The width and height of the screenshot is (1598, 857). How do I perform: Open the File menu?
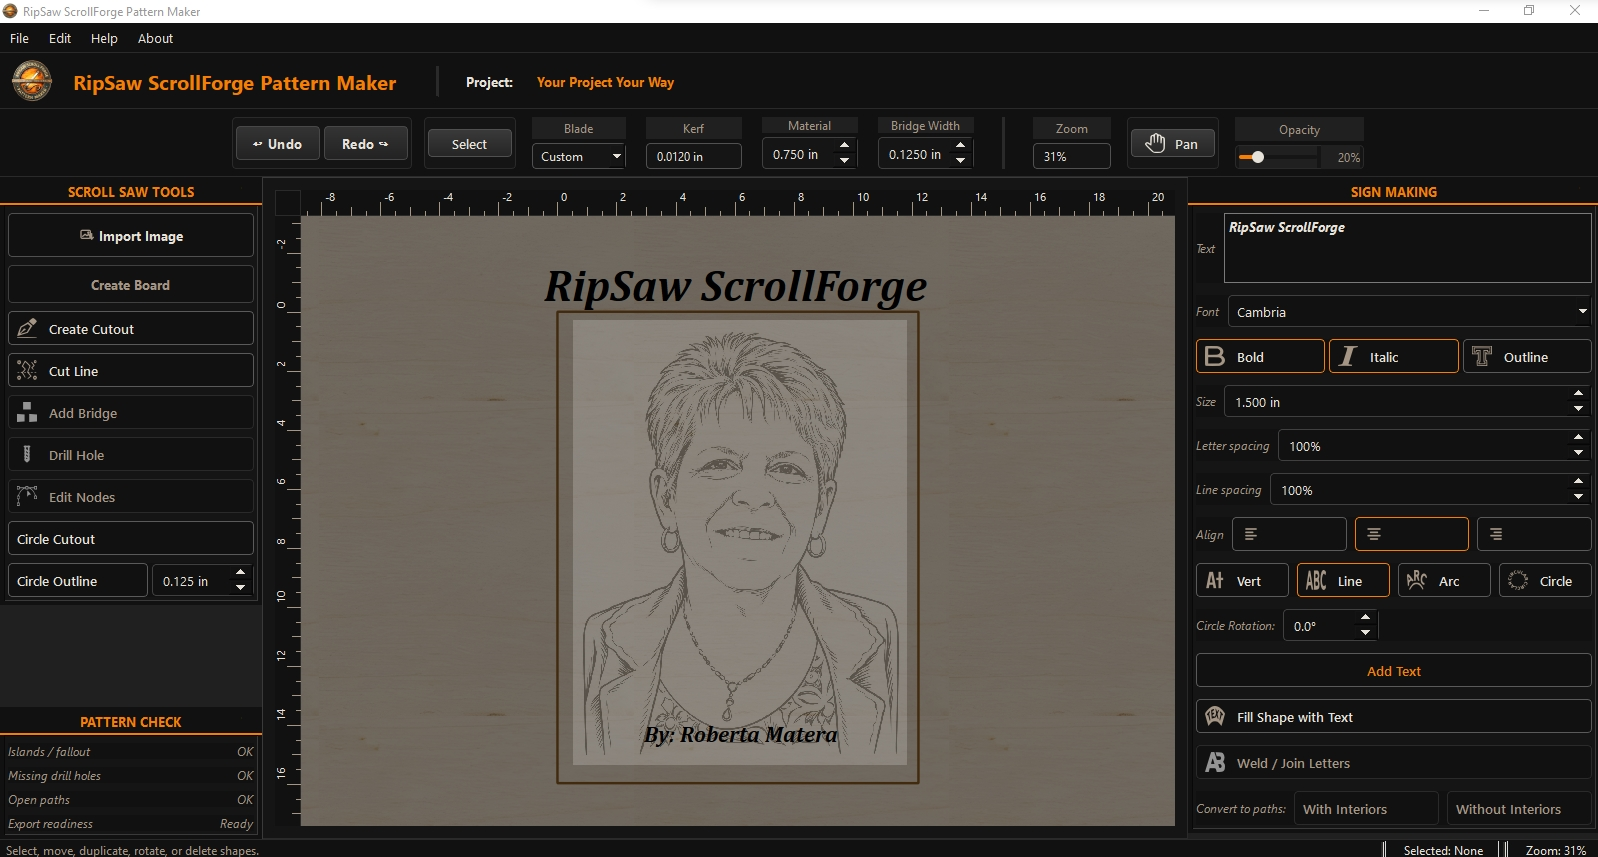click(x=19, y=38)
